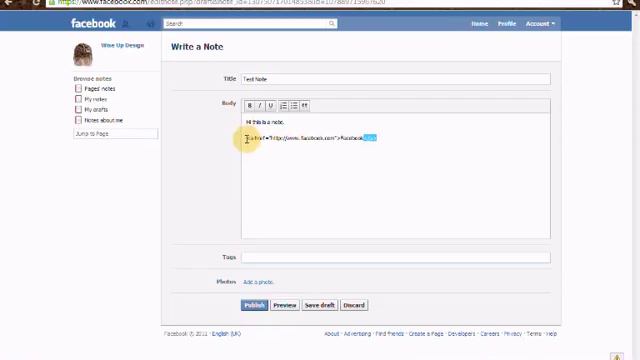Open My notes in sidebar
640x360 pixels.
[x=96, y=99]
